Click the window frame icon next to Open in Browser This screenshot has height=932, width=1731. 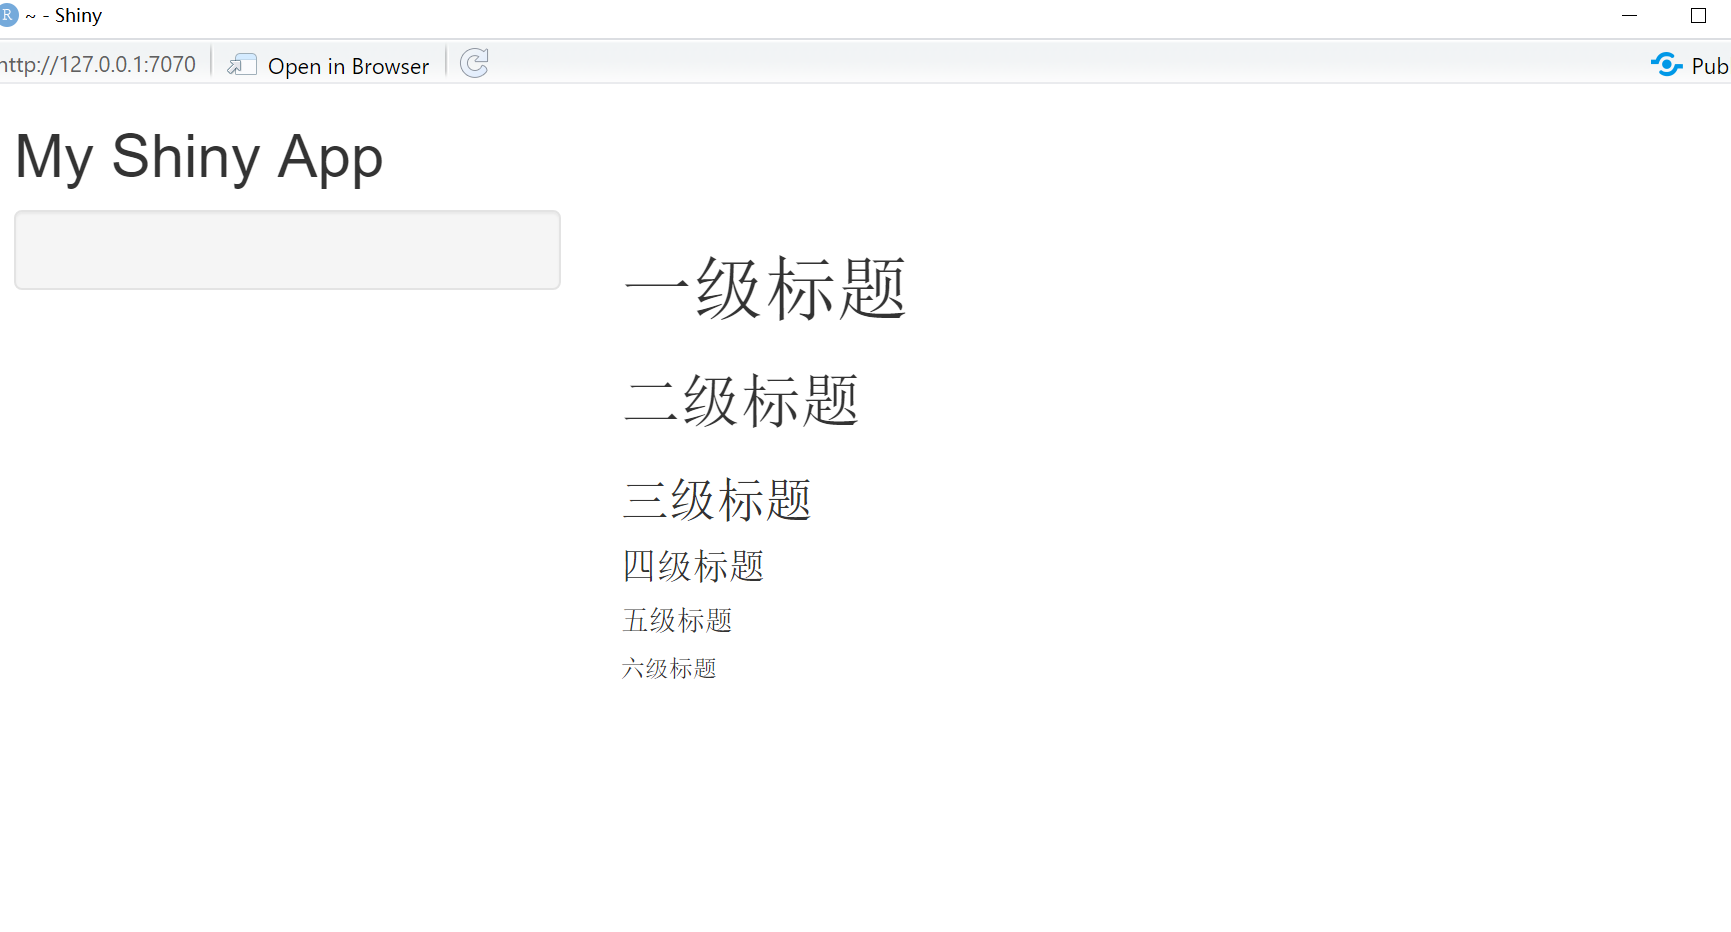[x=241, y=64]
